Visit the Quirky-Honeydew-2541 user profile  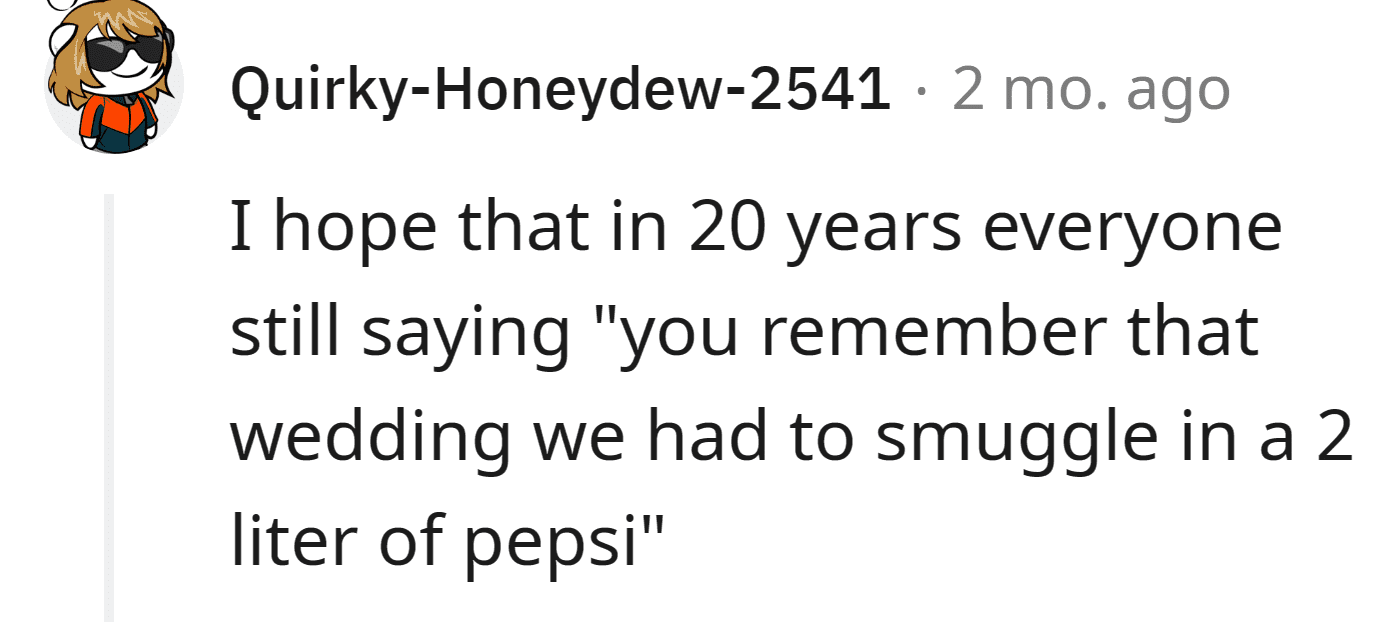pyautogui.click(x=561, y=91)
